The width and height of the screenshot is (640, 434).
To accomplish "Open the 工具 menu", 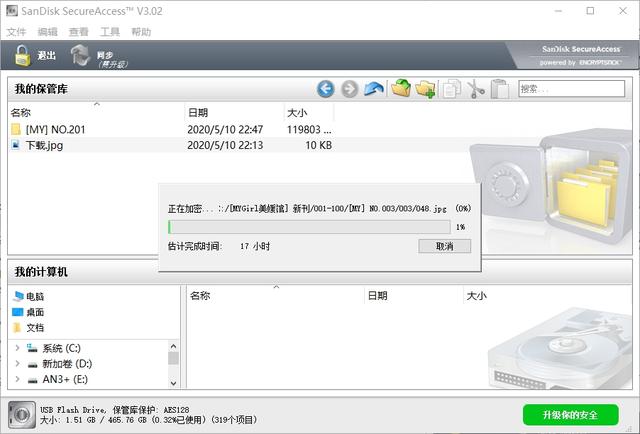I will tap(110, 32).
